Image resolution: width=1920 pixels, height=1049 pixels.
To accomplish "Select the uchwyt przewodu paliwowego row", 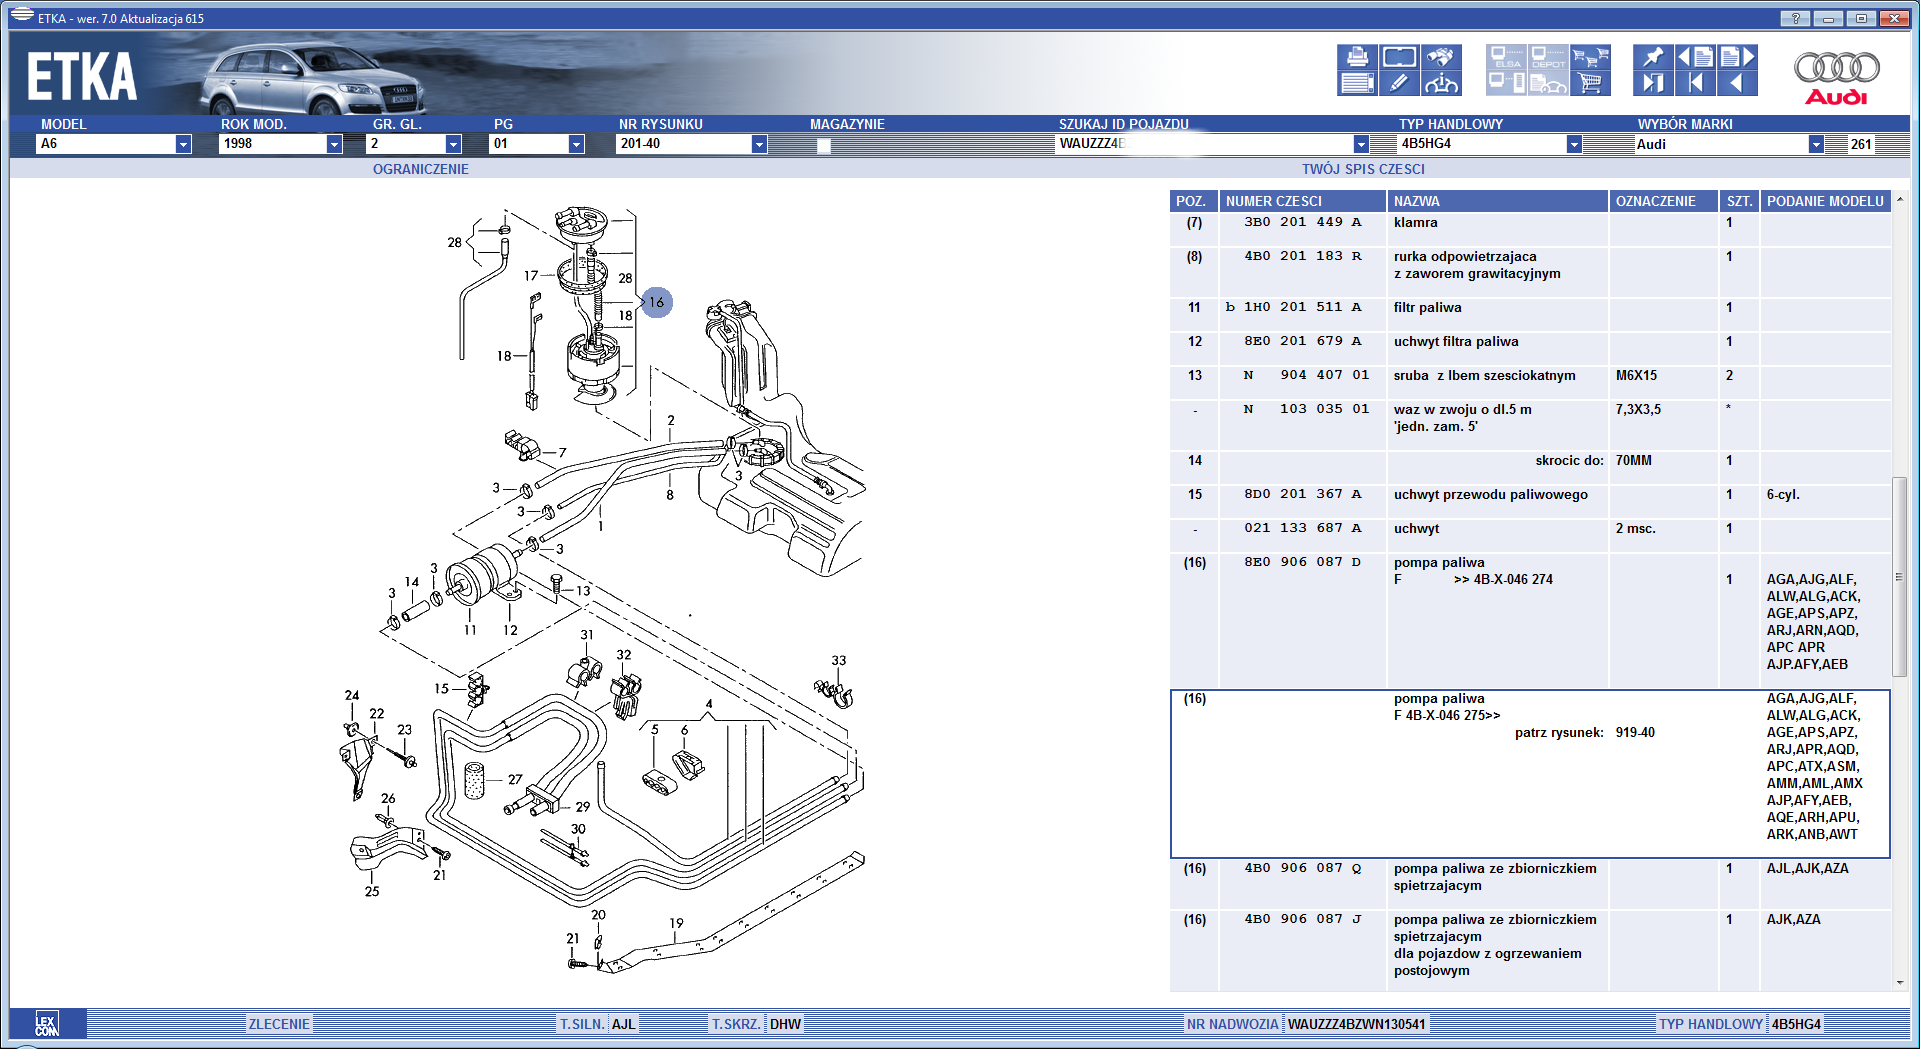I will click(x=1530, y=501).
